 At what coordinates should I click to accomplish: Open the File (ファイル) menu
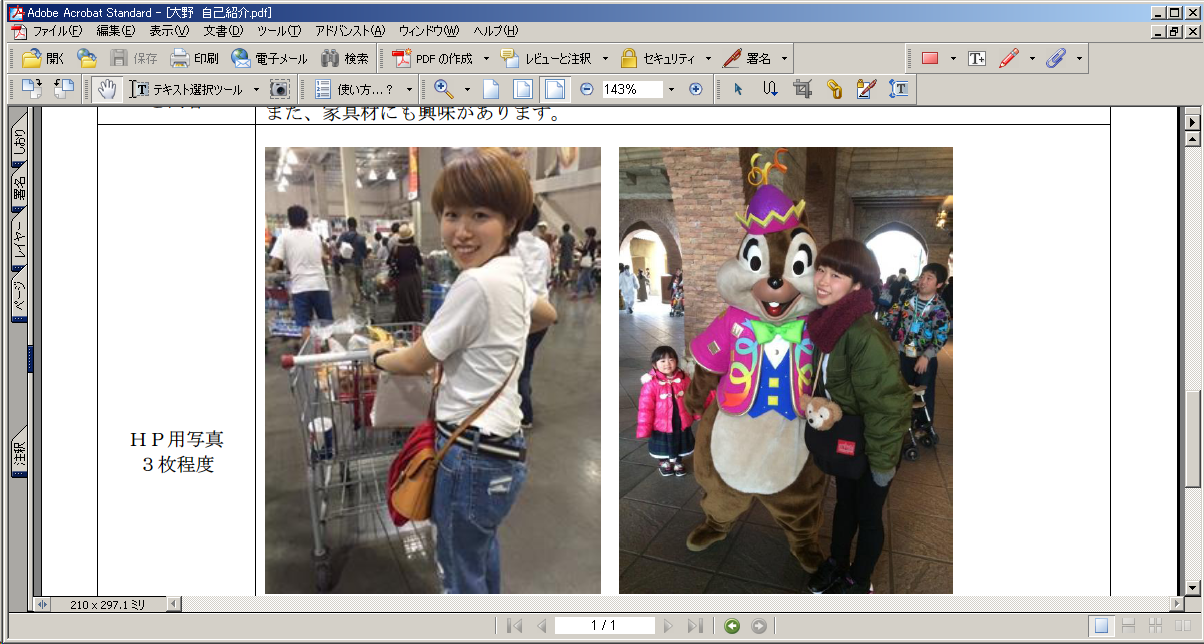[57, 31]
